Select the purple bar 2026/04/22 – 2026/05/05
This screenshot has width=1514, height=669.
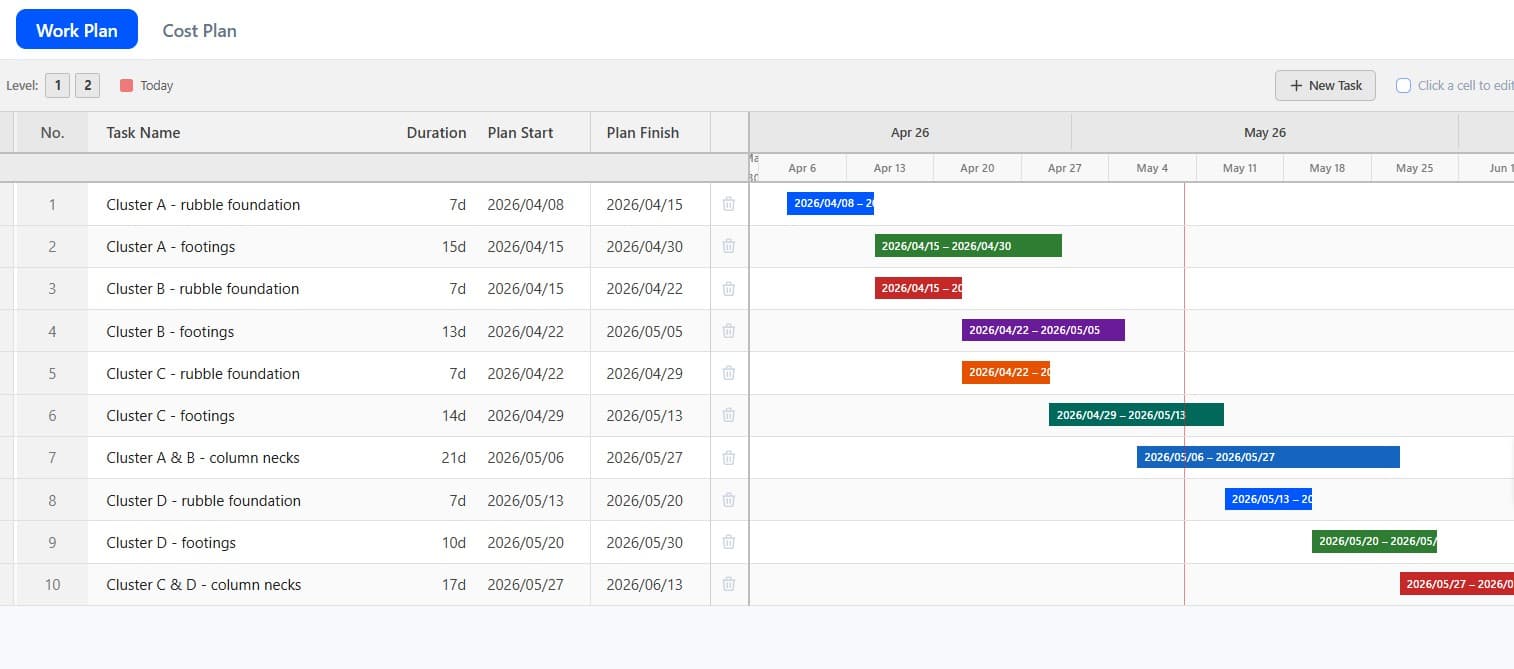pos(1043,330)
